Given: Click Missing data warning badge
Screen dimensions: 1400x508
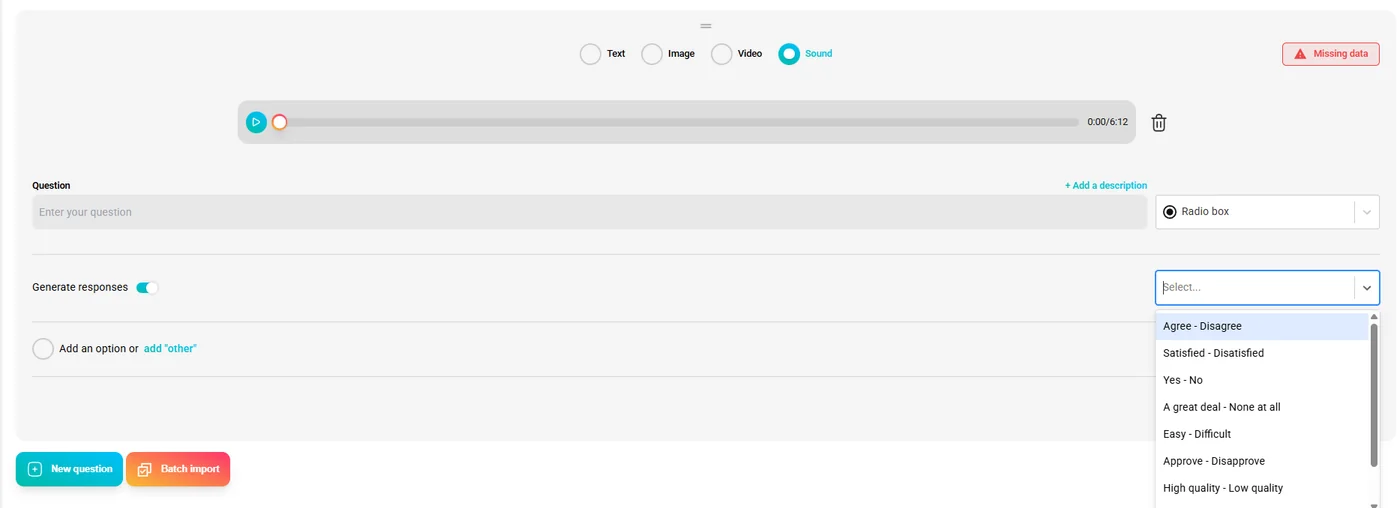Looking at the screenshot, I should point(1331,54).
